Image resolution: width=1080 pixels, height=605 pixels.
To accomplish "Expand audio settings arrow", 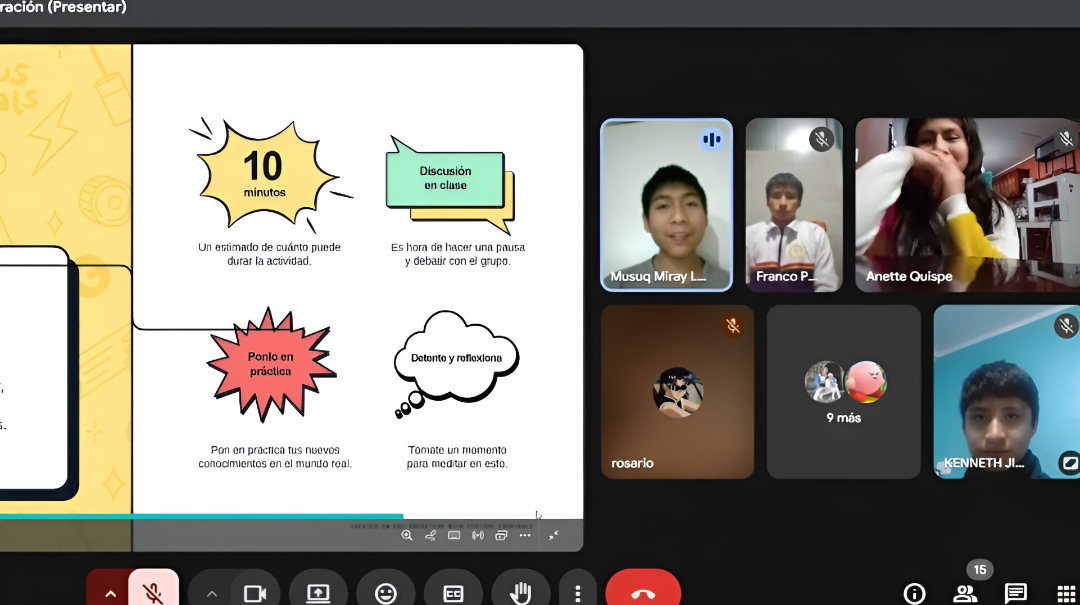I will tap(110, 592).
